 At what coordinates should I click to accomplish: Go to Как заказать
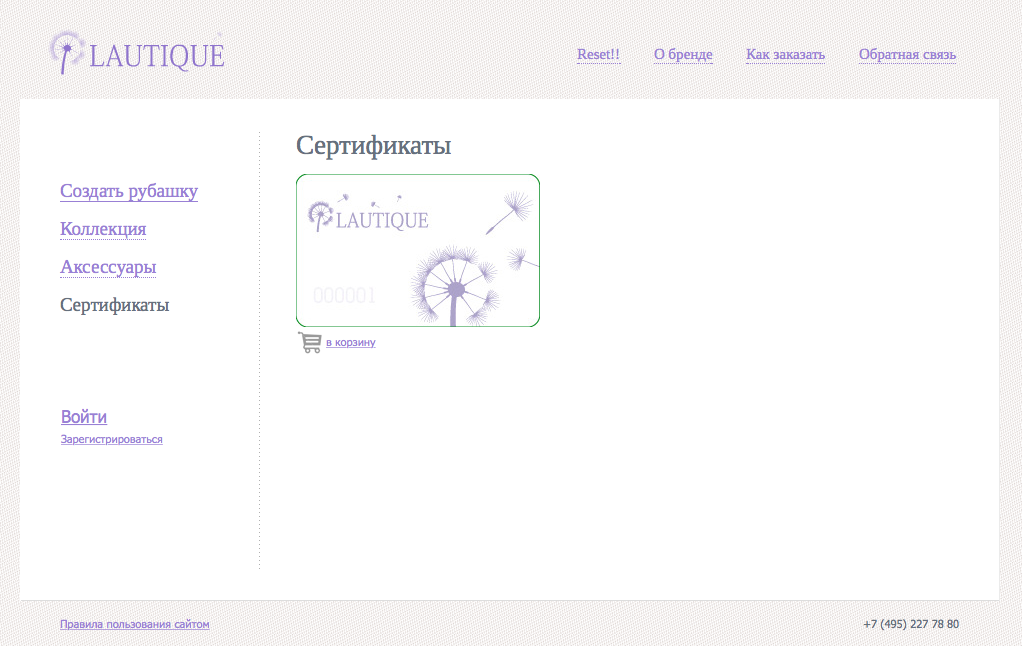point(785,55)
